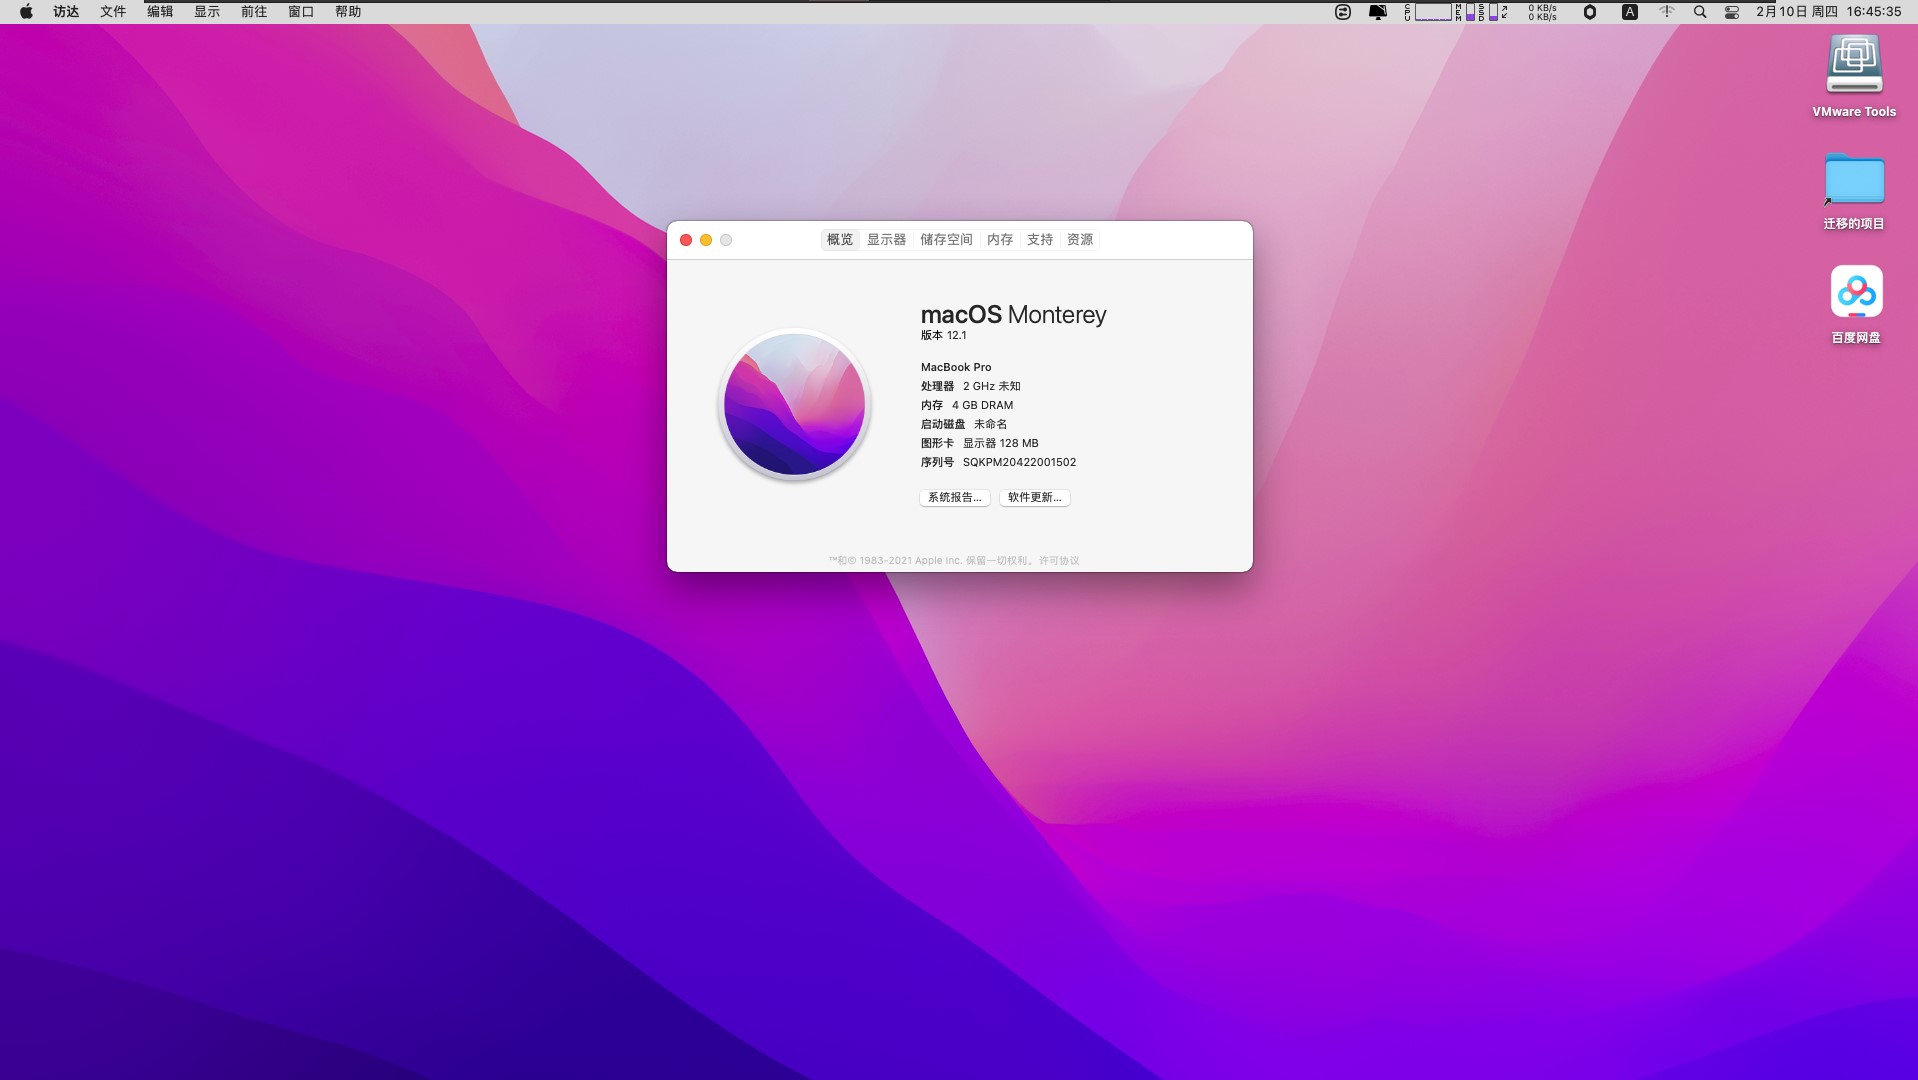
Task: Click the display mirroring menu bar icon
Action: [x=1378, y=12]
